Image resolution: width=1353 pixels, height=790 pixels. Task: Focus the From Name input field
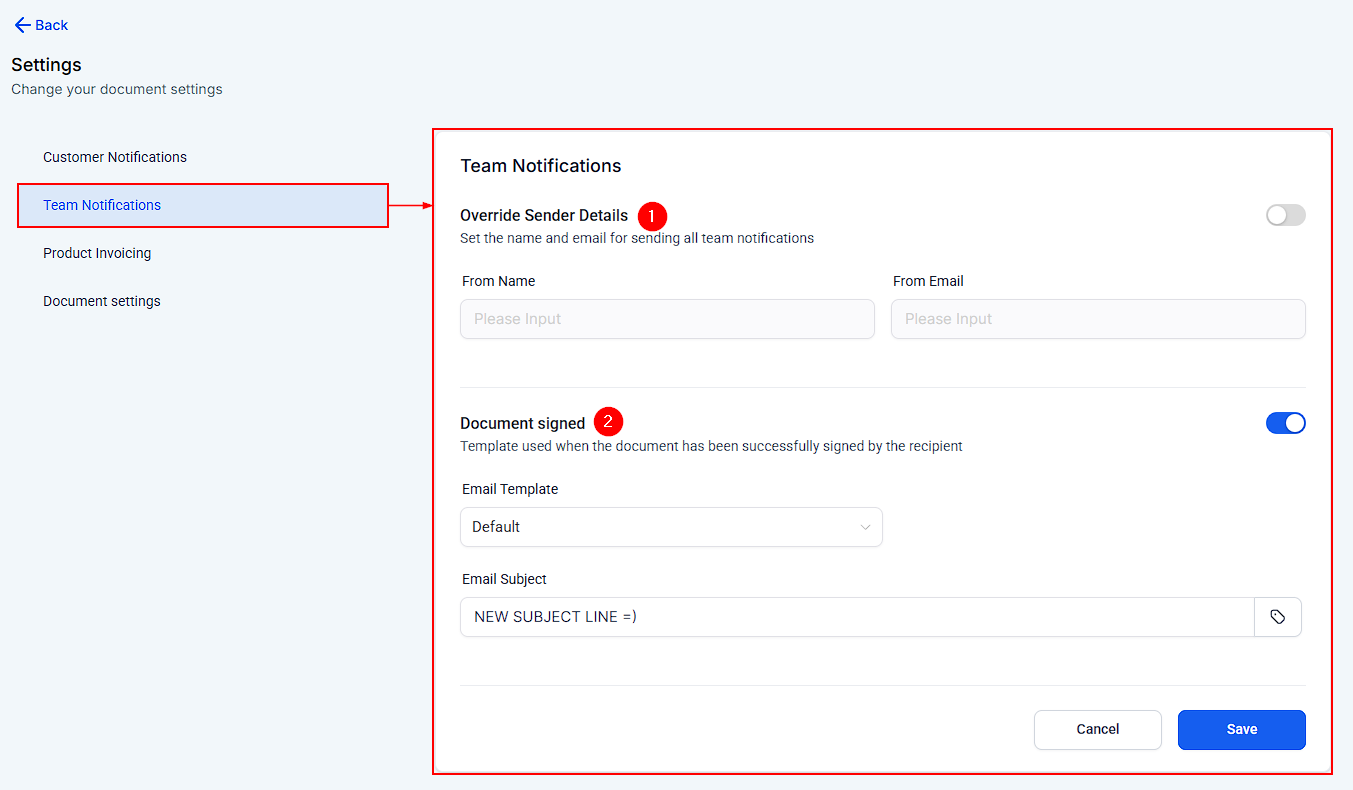click(x=667, y=319)
